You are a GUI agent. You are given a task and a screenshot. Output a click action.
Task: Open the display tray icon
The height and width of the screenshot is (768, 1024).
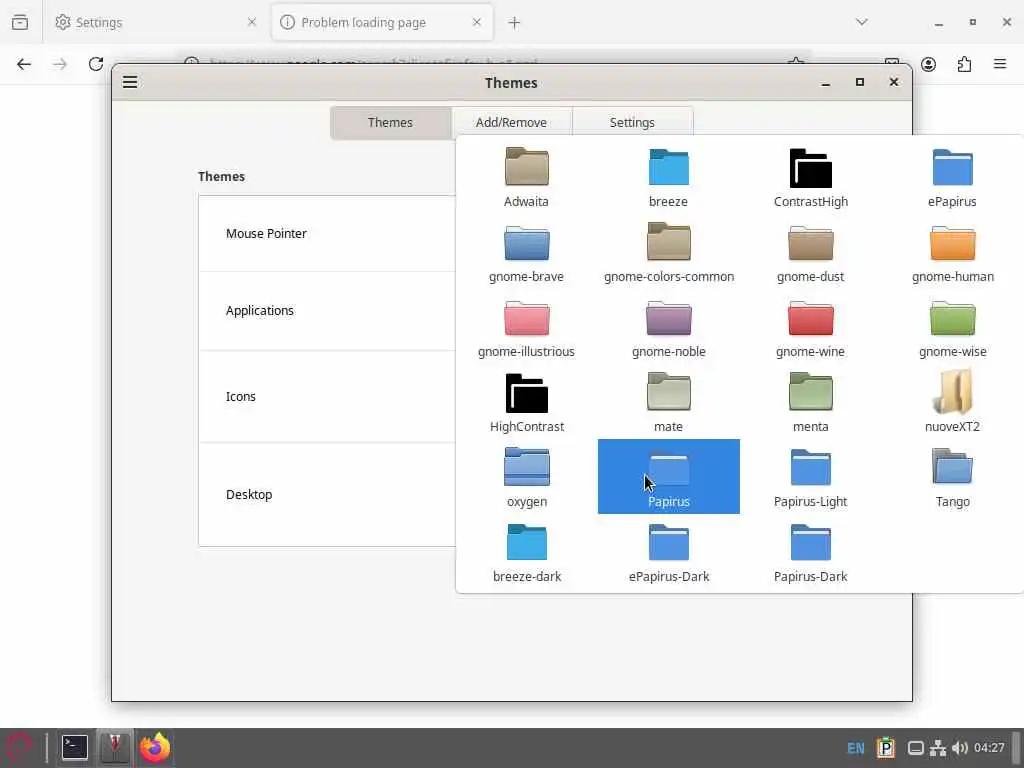(x=916, y=748)
